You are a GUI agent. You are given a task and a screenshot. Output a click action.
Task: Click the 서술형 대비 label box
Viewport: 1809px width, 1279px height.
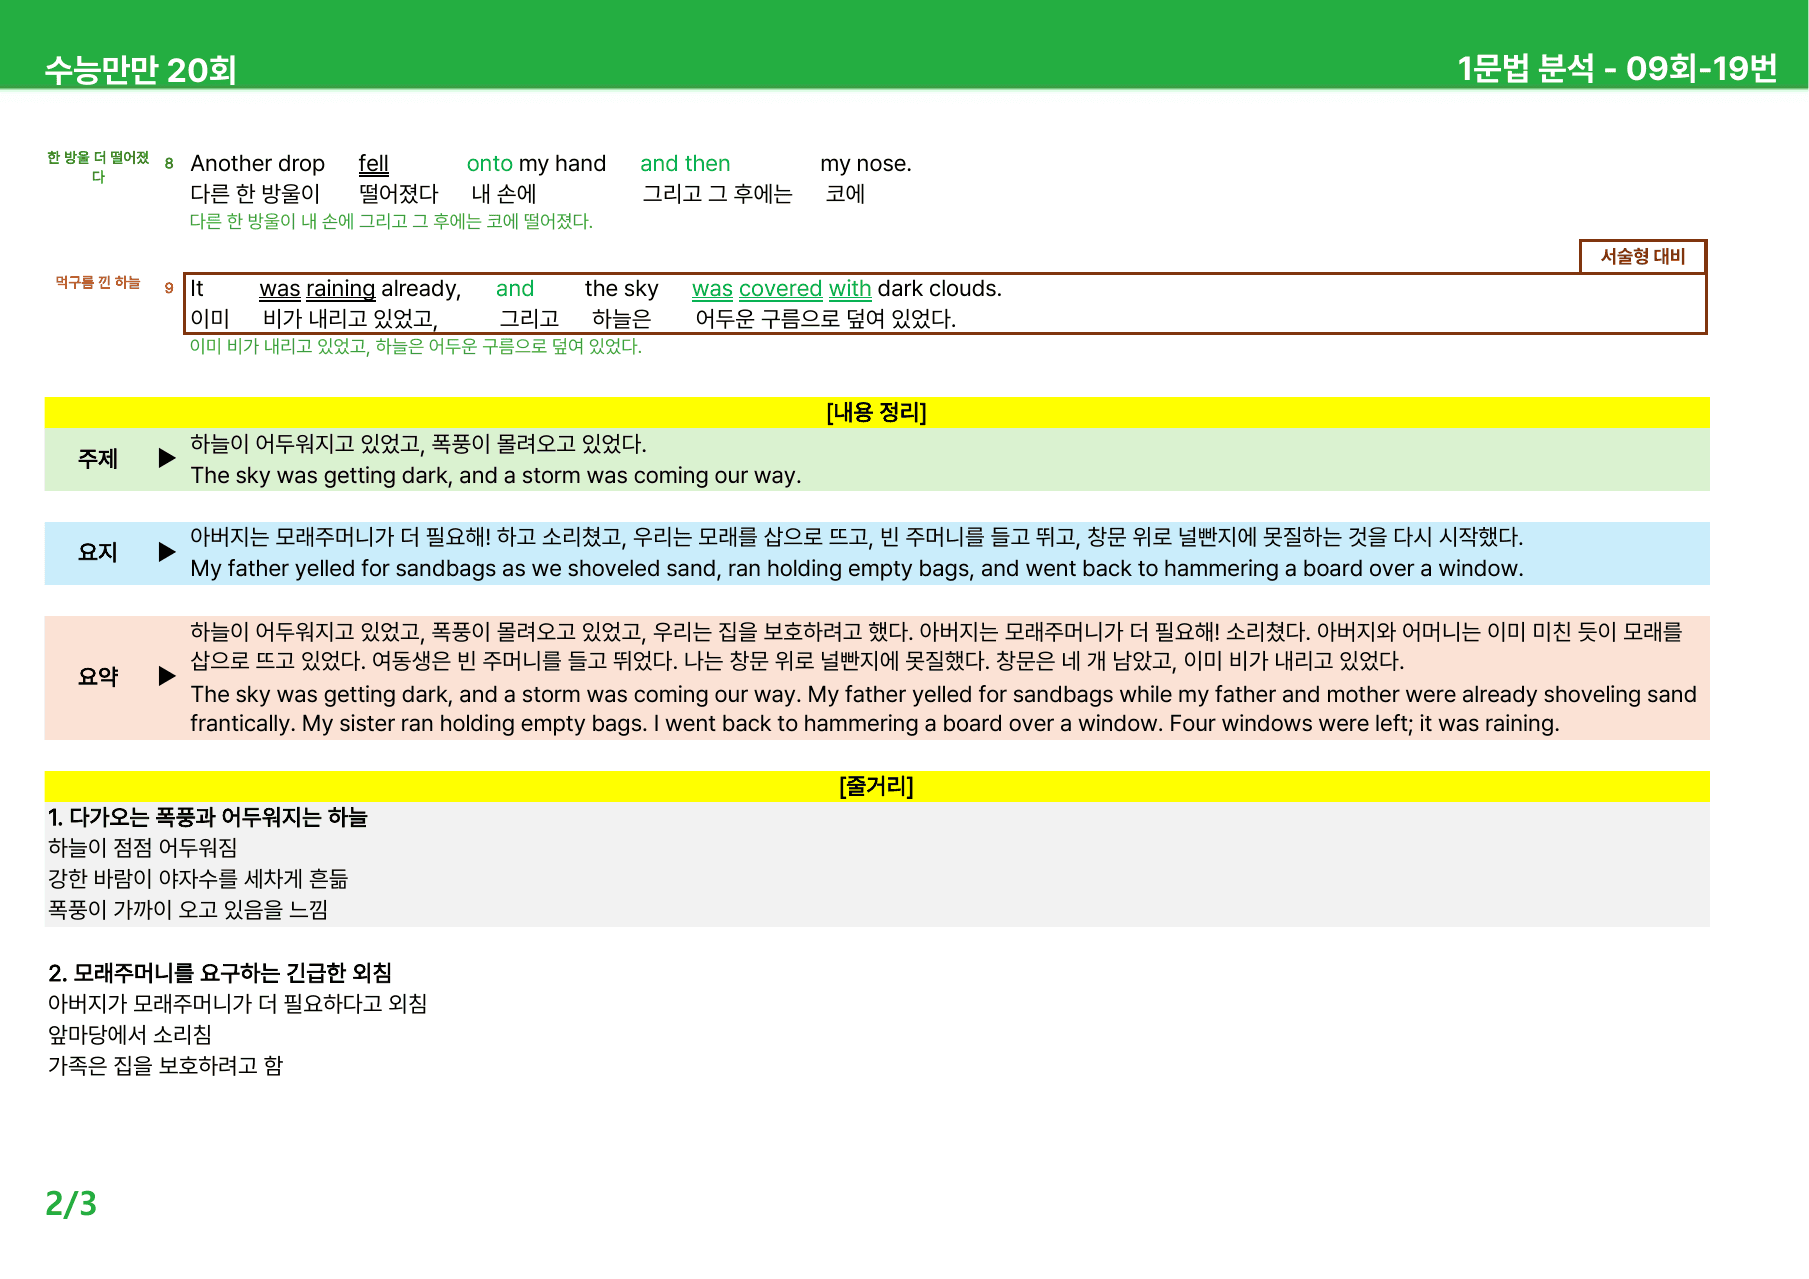[x=1642, y=256]
